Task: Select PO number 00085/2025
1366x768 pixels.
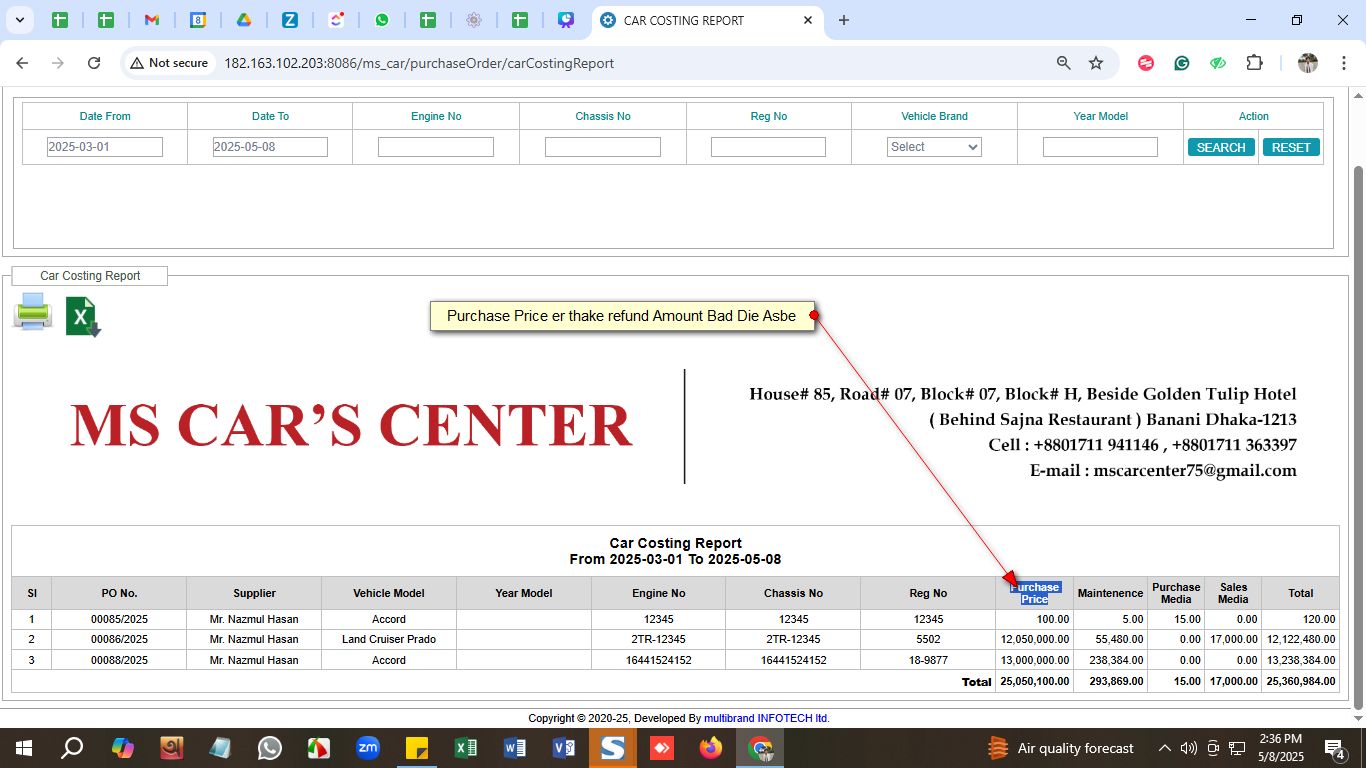Action: point(119,619)
